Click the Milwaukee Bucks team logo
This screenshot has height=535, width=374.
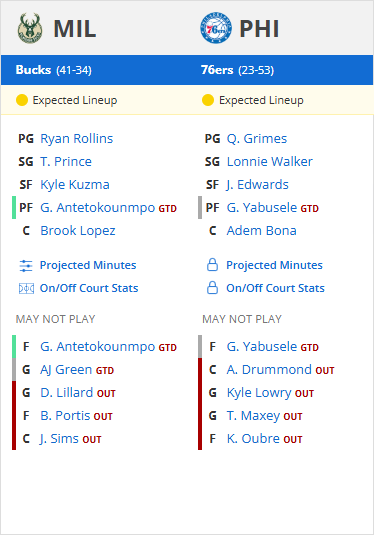pos(30,28)
